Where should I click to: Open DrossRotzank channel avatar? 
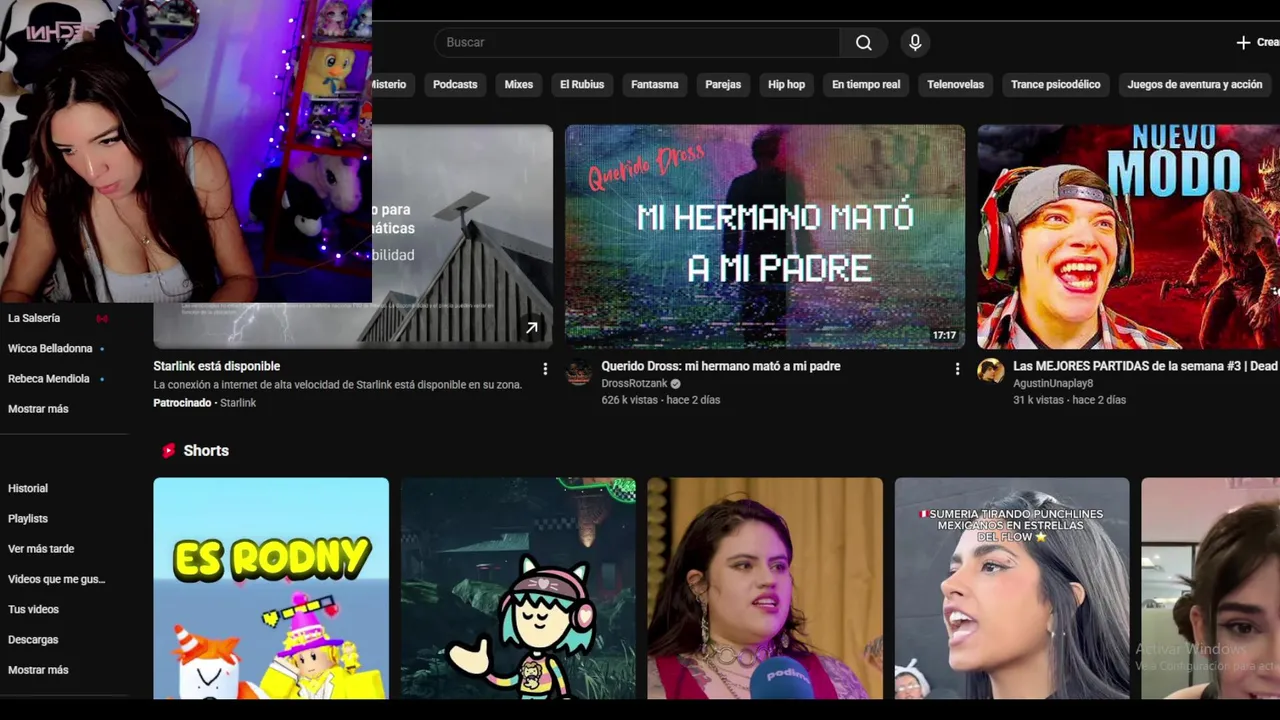pyautogui.click(x=579, y=372)
